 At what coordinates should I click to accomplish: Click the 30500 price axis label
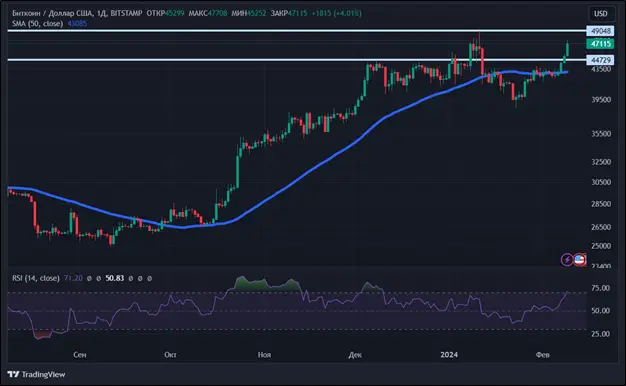click(601, 182)
